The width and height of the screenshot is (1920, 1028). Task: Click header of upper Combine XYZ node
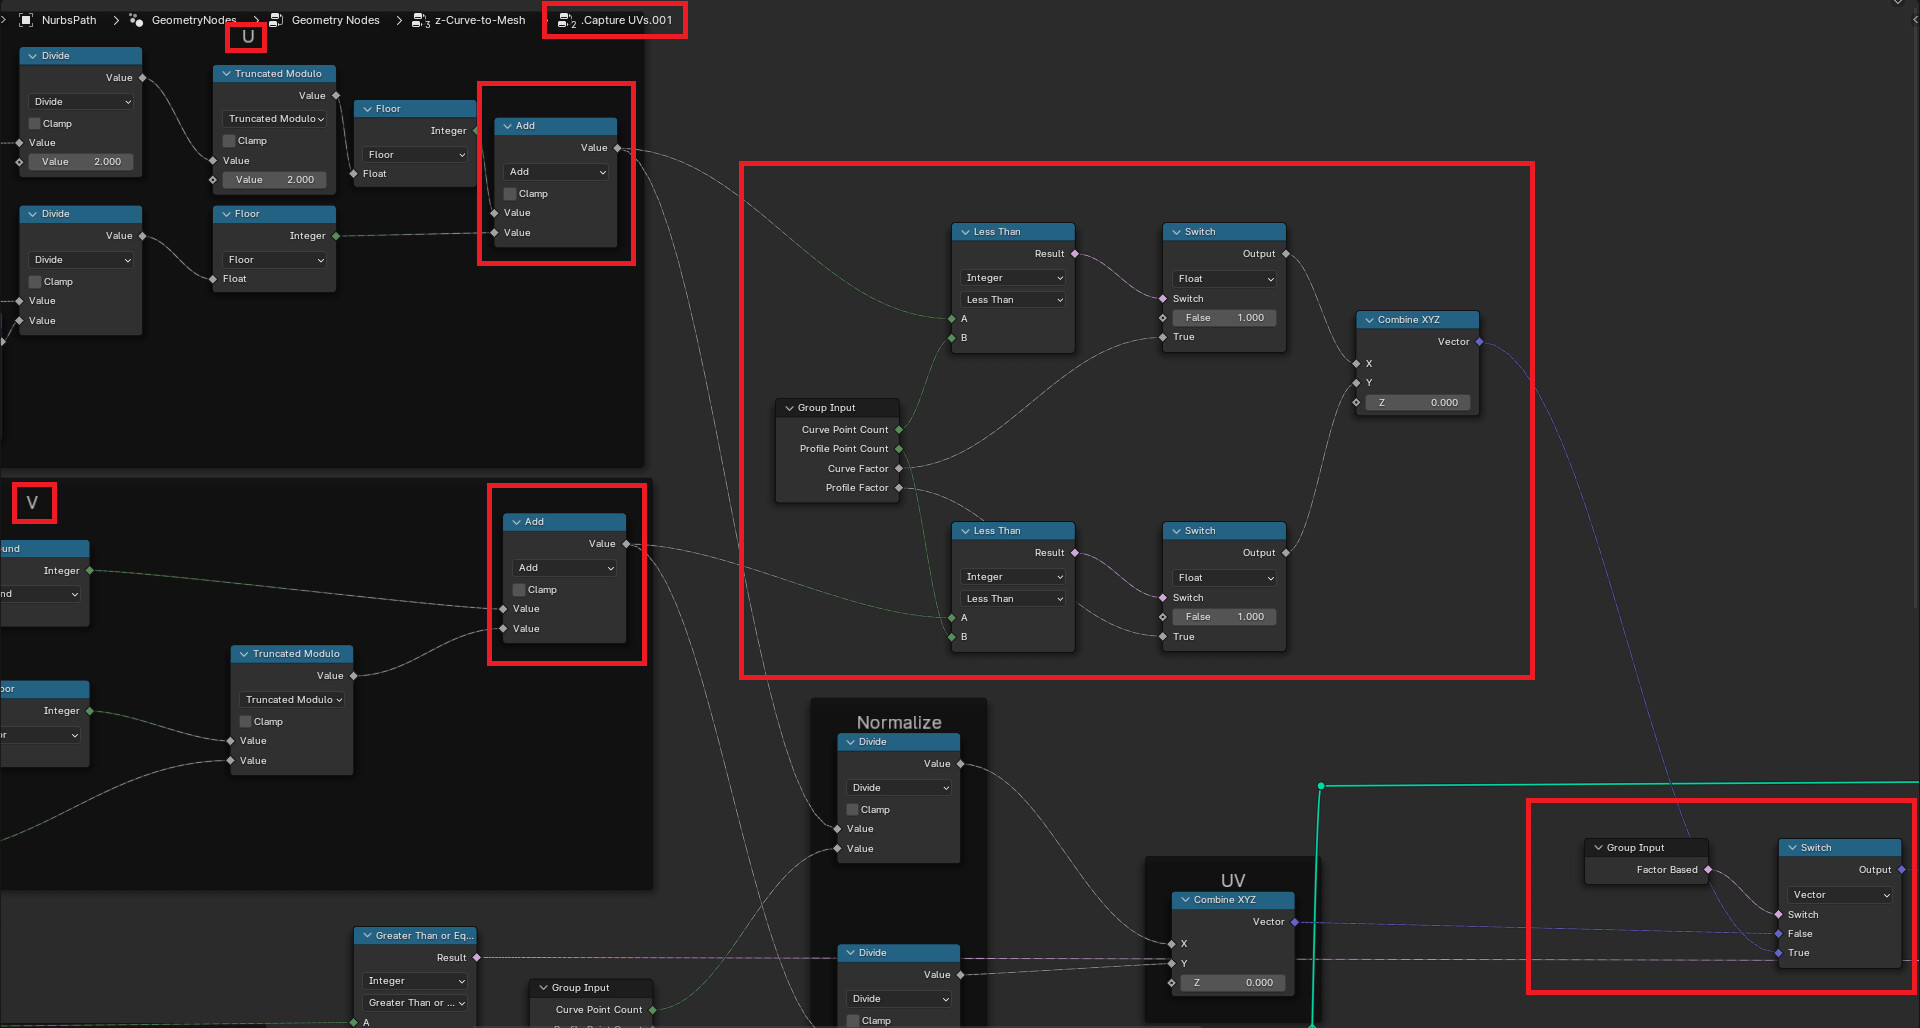coord(1418,320)
